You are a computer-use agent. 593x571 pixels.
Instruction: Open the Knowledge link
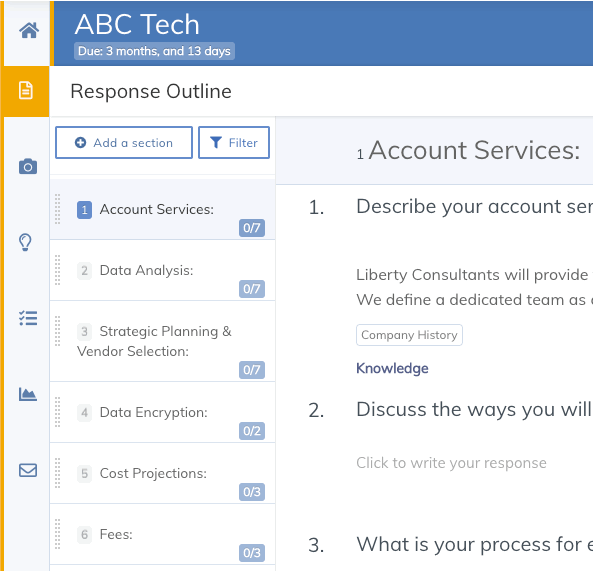tap(392, 368)
